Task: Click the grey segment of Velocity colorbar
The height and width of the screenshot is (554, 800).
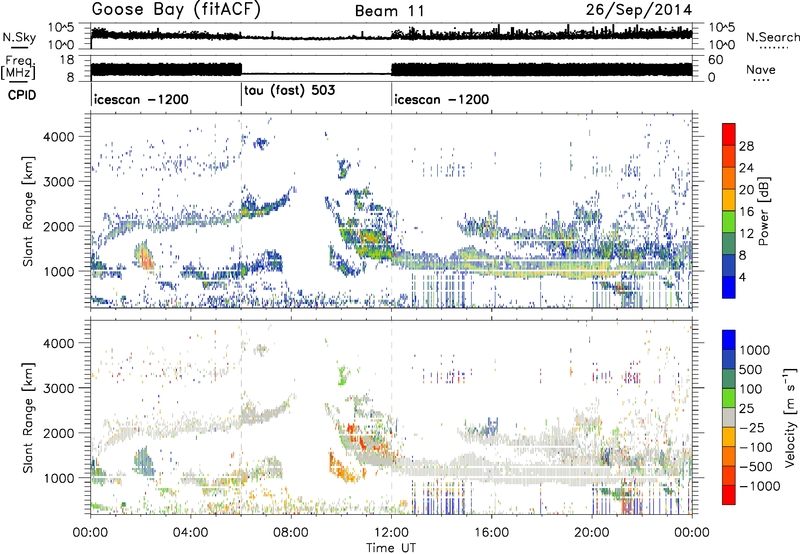Action: point(729,418)
